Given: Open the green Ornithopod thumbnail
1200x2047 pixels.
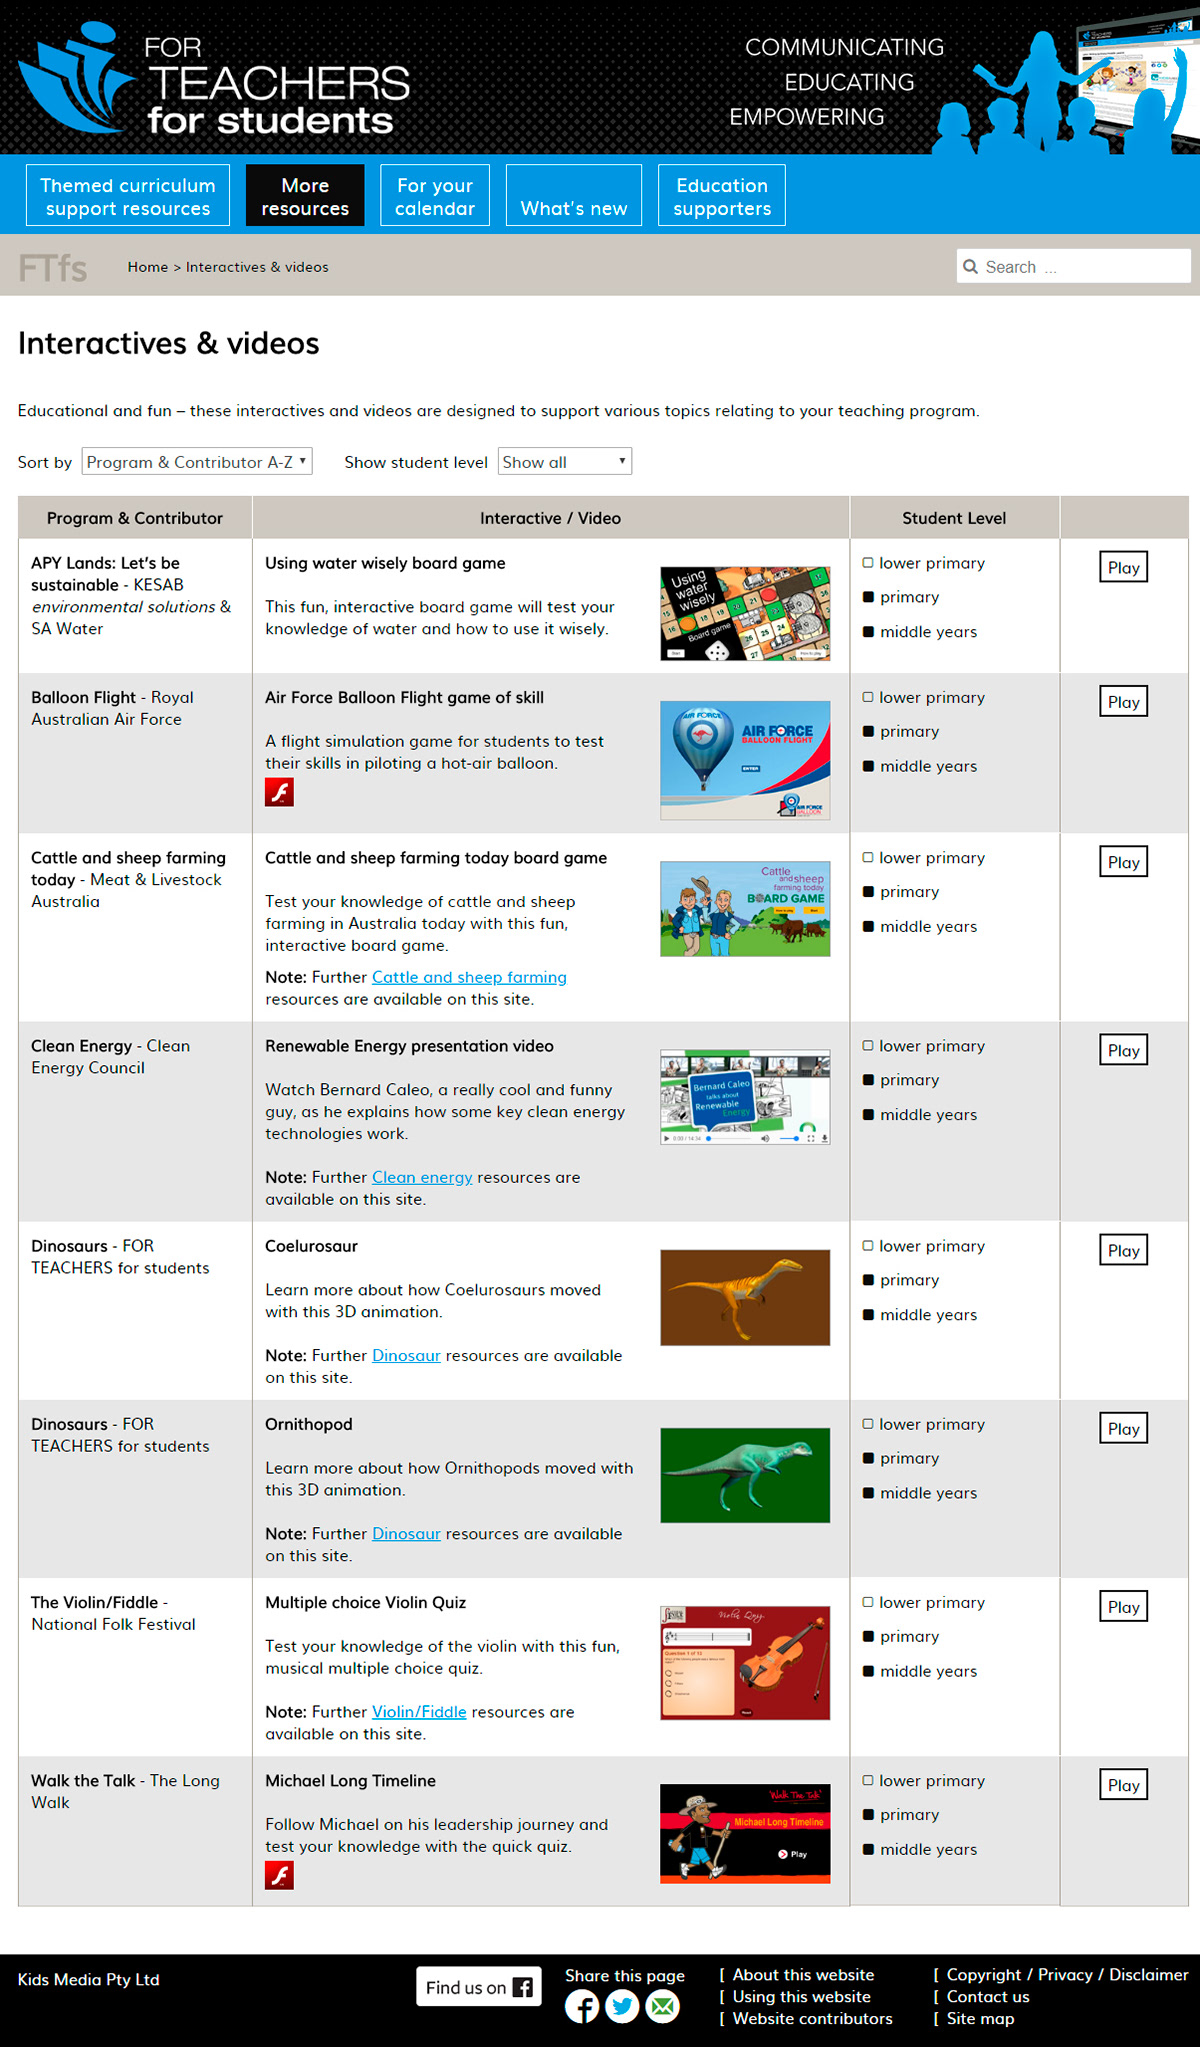Looking at the screenshot, I should pyautogui.click(x=745, y=1475).
